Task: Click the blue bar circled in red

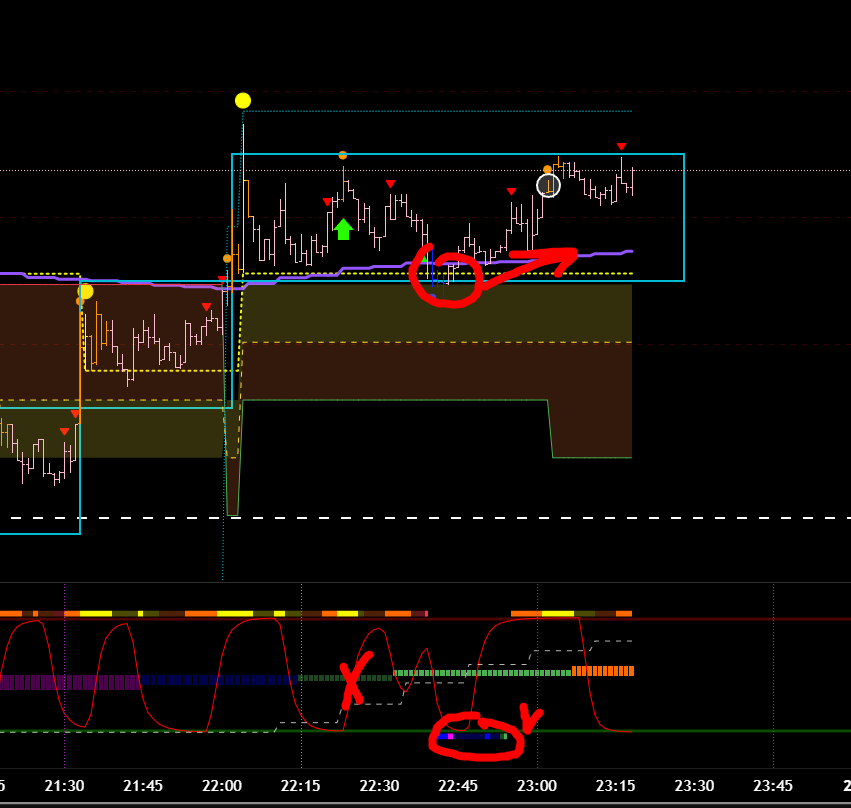Action: (472, 736)
